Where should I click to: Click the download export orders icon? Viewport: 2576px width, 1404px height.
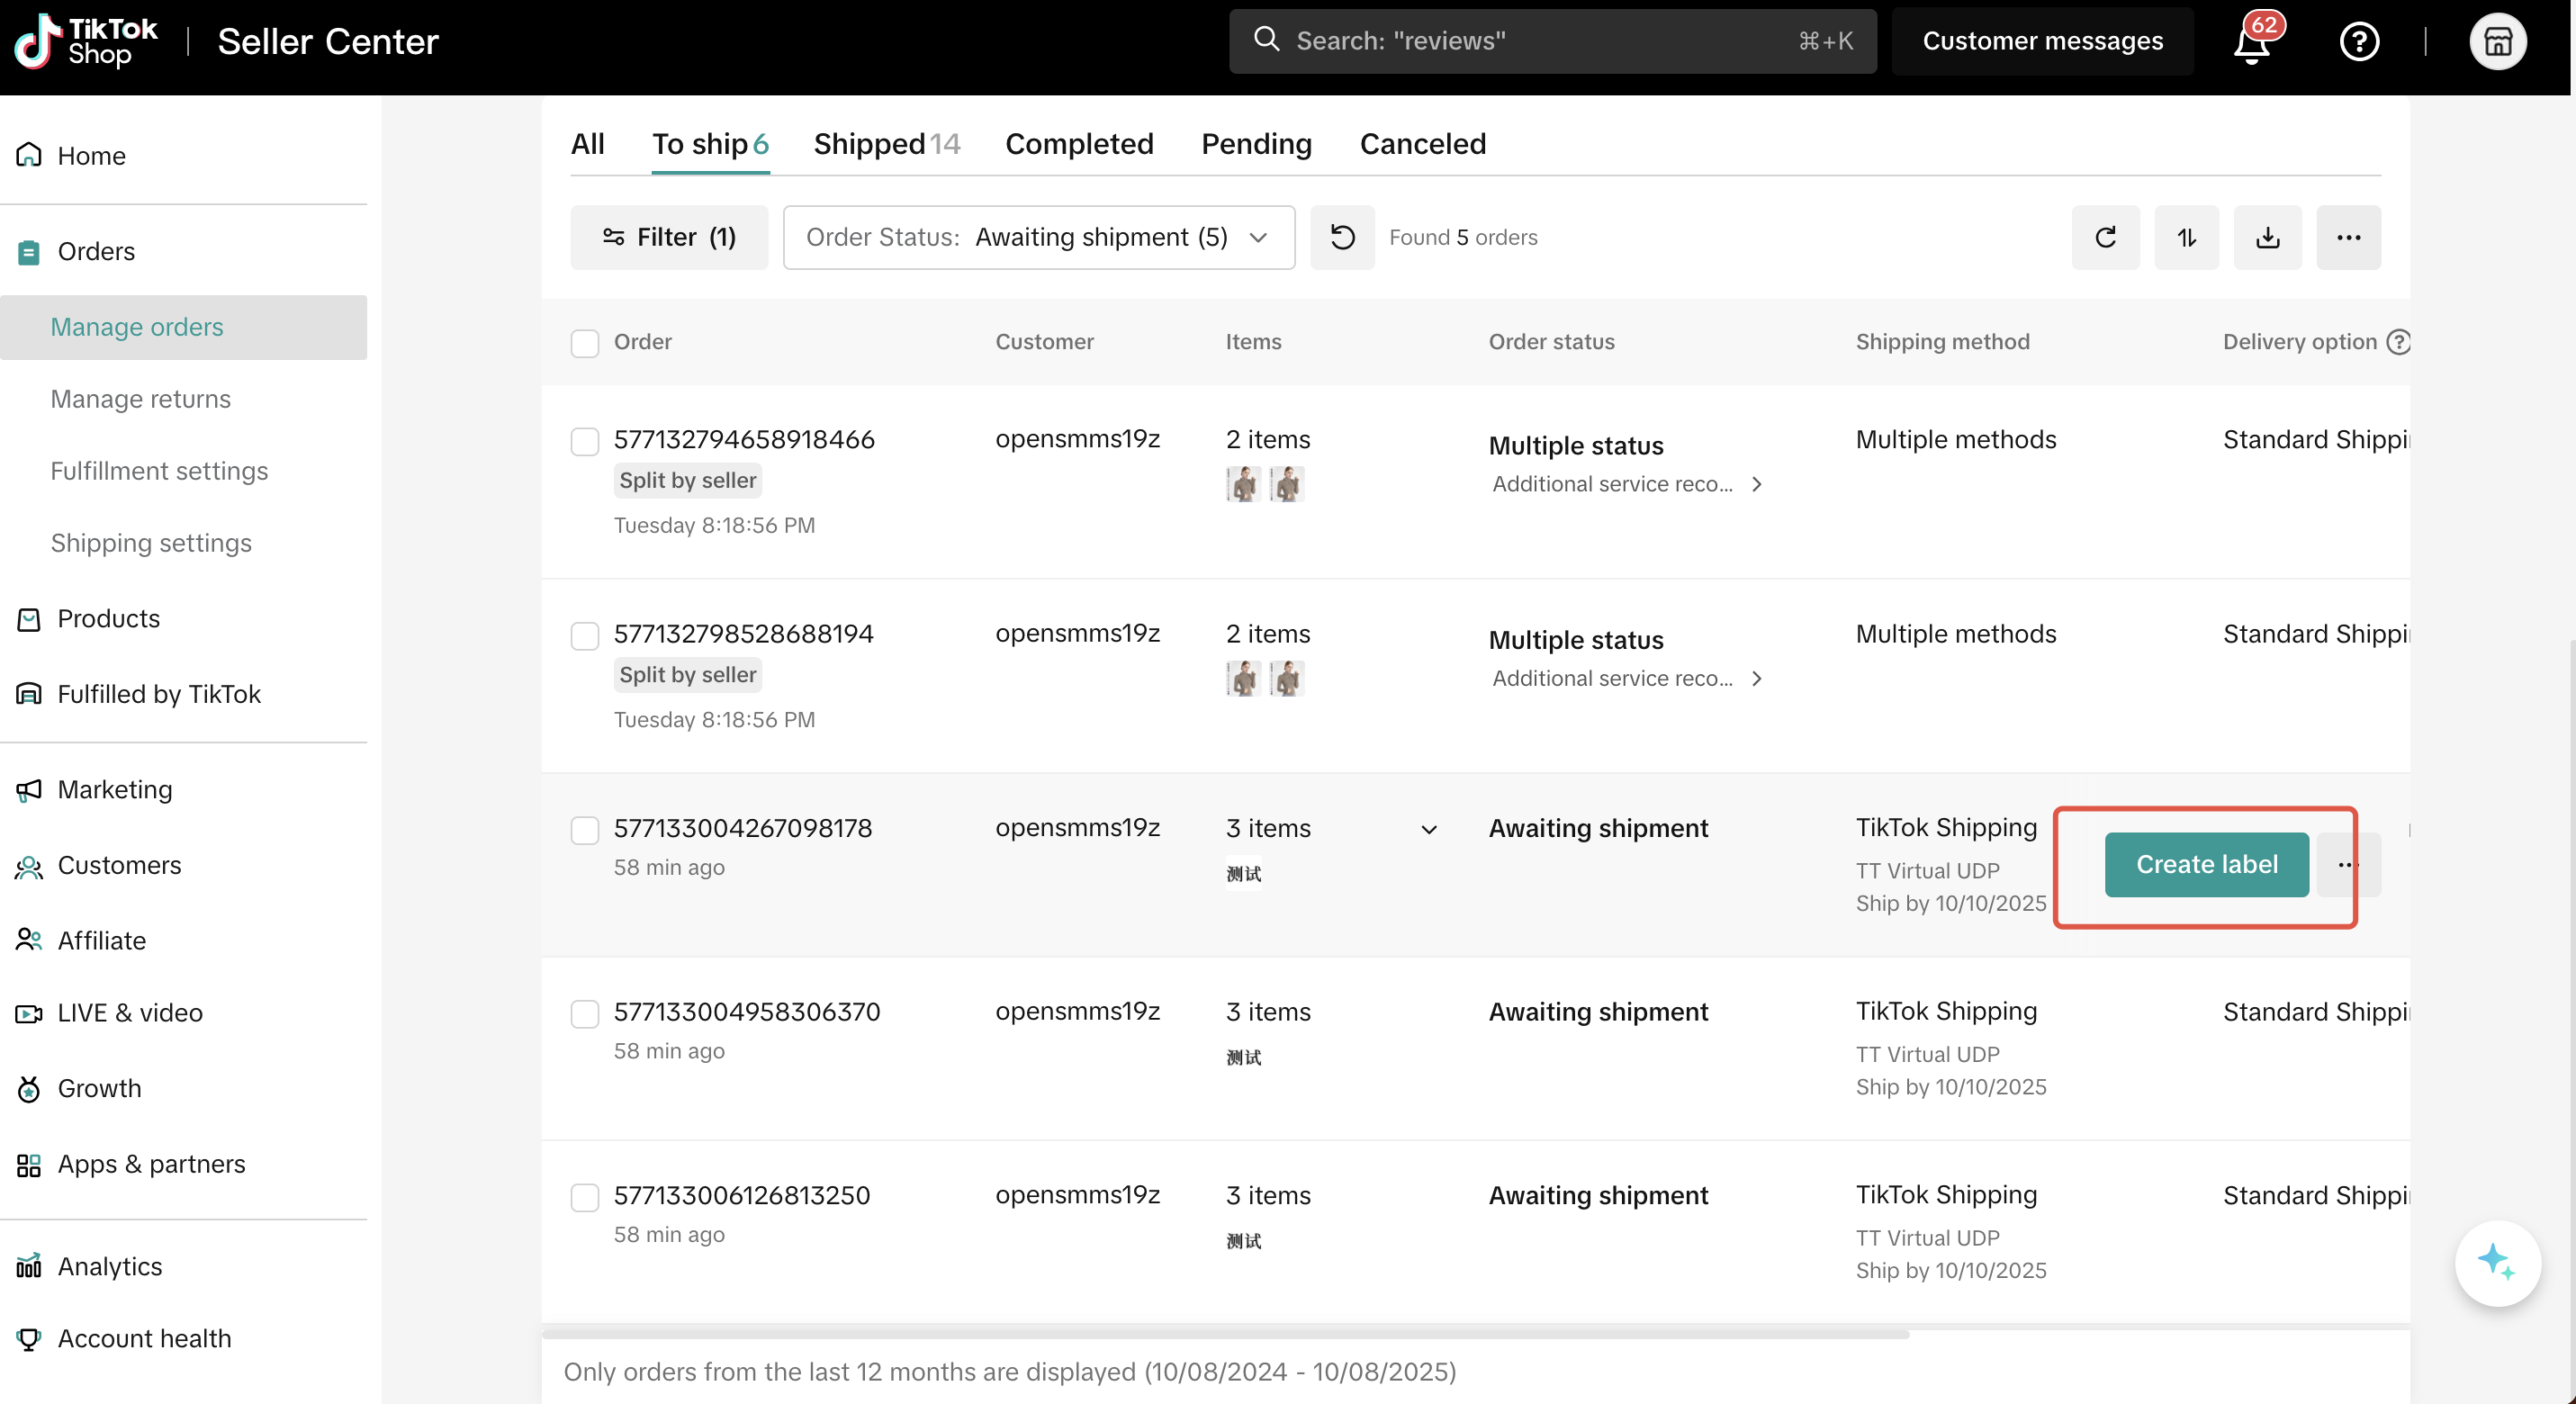click(x=2267, y=237)
